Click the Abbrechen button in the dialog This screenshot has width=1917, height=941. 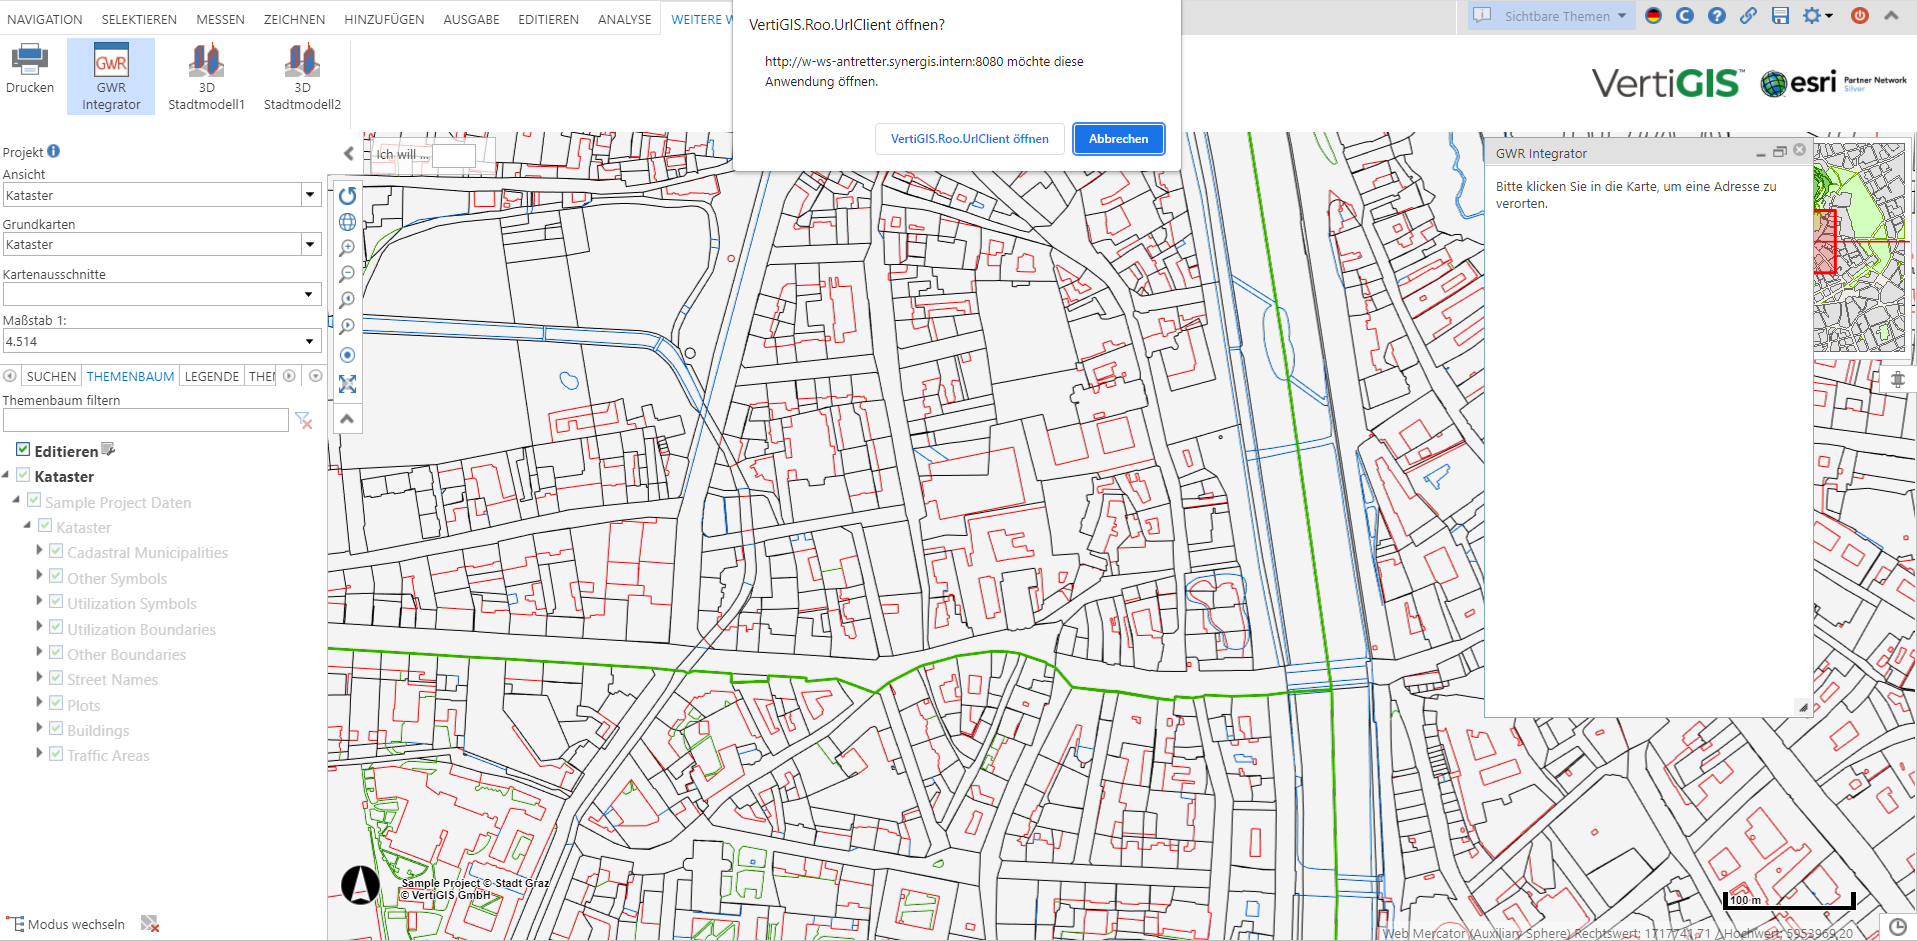click(x=1118, y=139)
